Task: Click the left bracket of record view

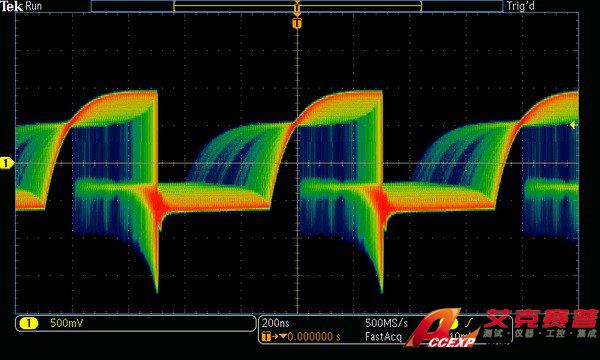Action: click(x=175, y=6)
